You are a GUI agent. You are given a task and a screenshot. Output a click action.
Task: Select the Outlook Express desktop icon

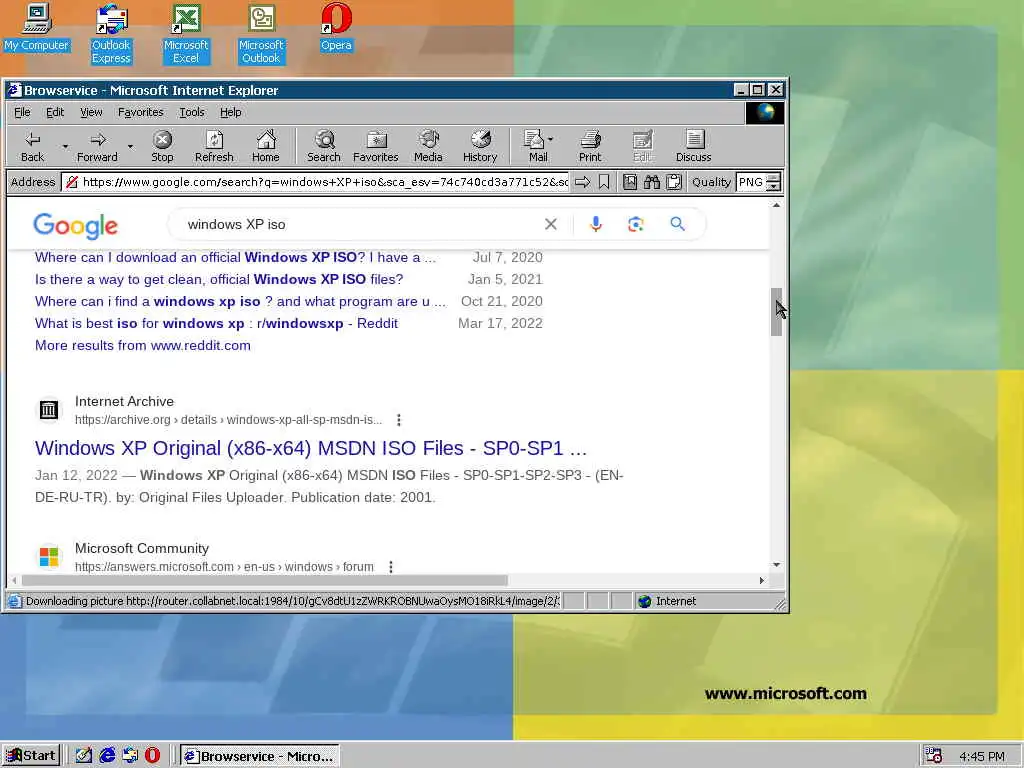tap(111, 33)
